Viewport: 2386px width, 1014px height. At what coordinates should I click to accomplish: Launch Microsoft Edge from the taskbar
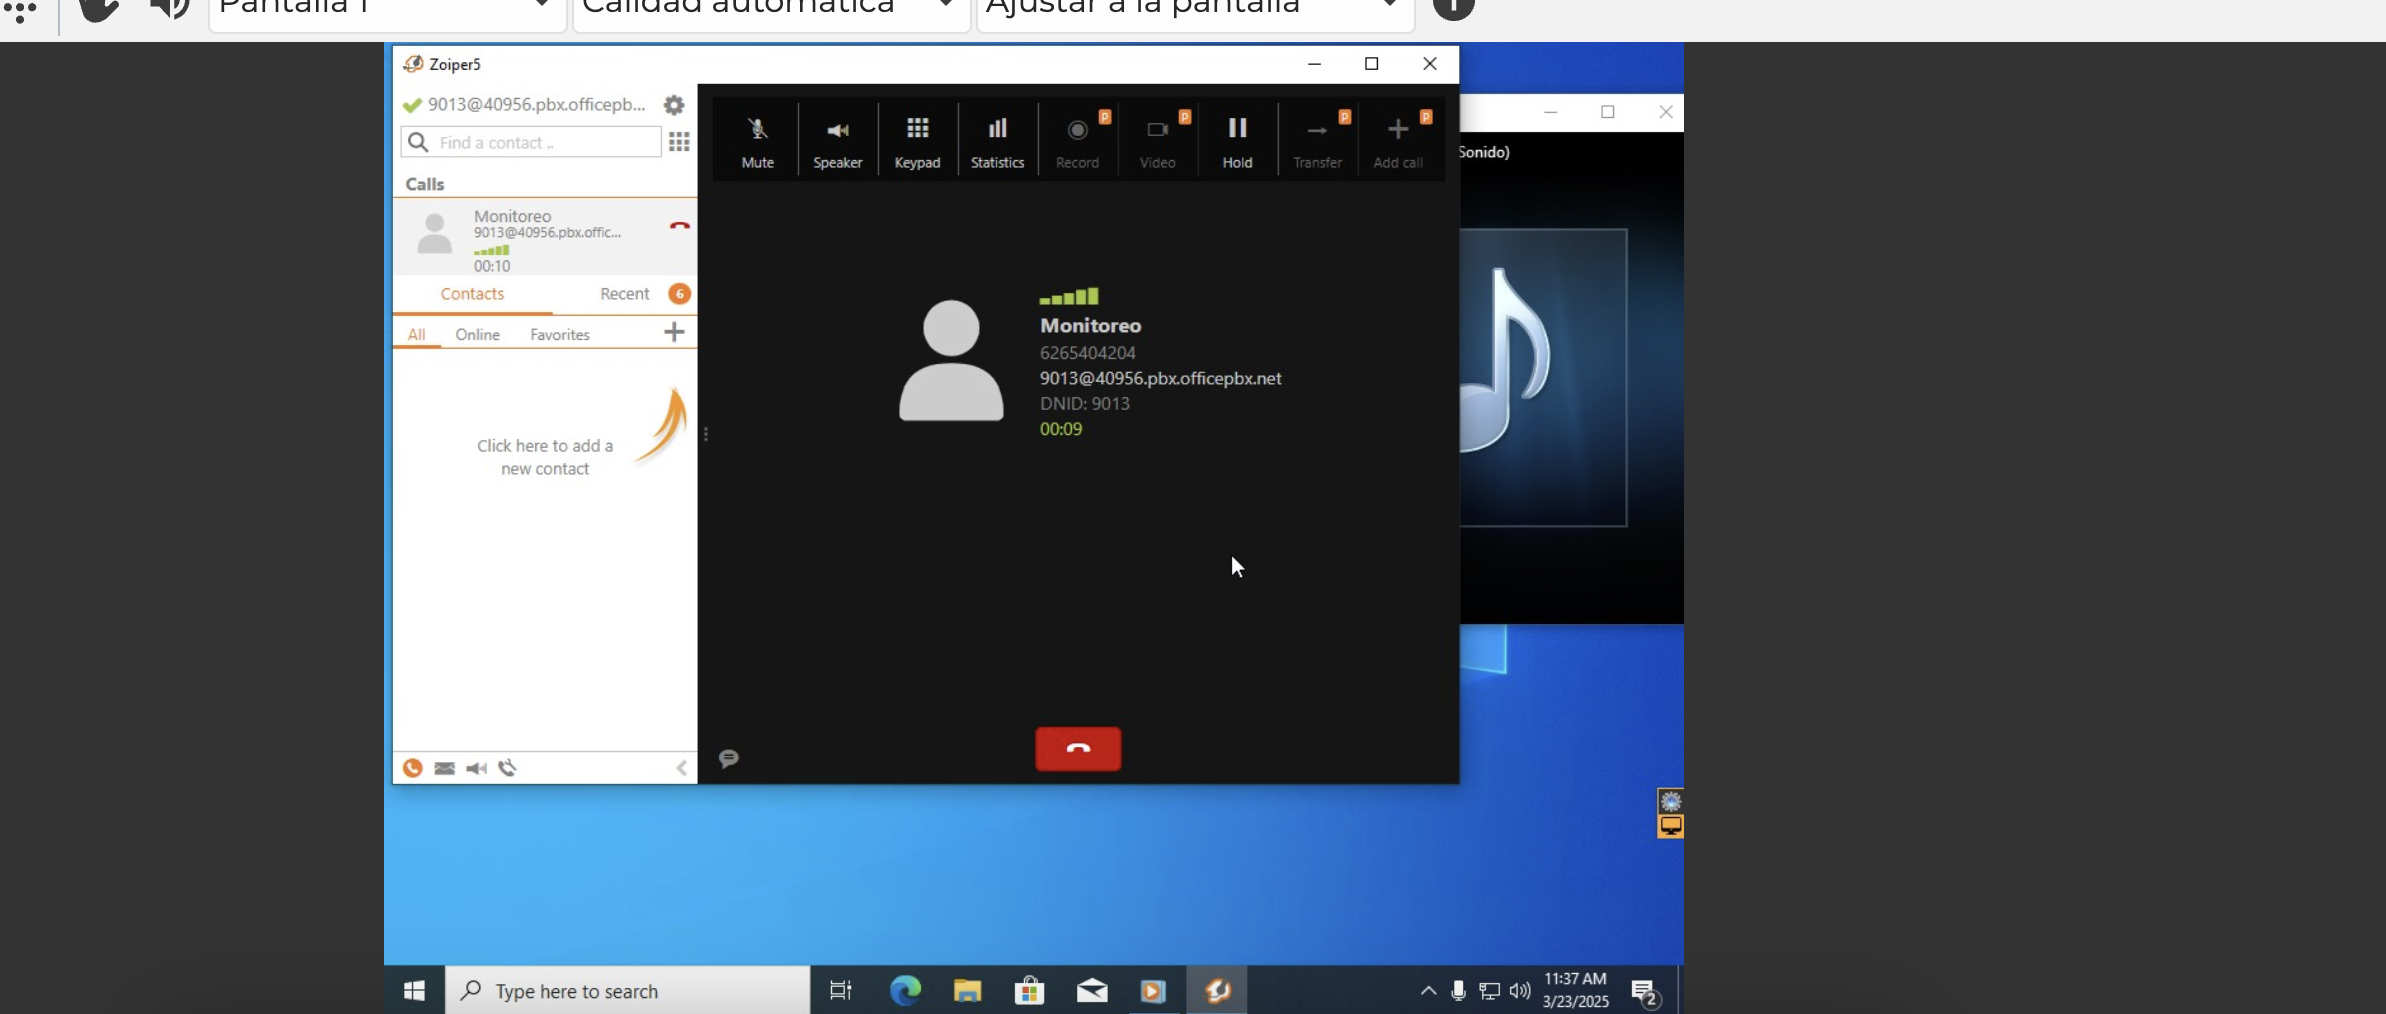(x=905, y=991)
